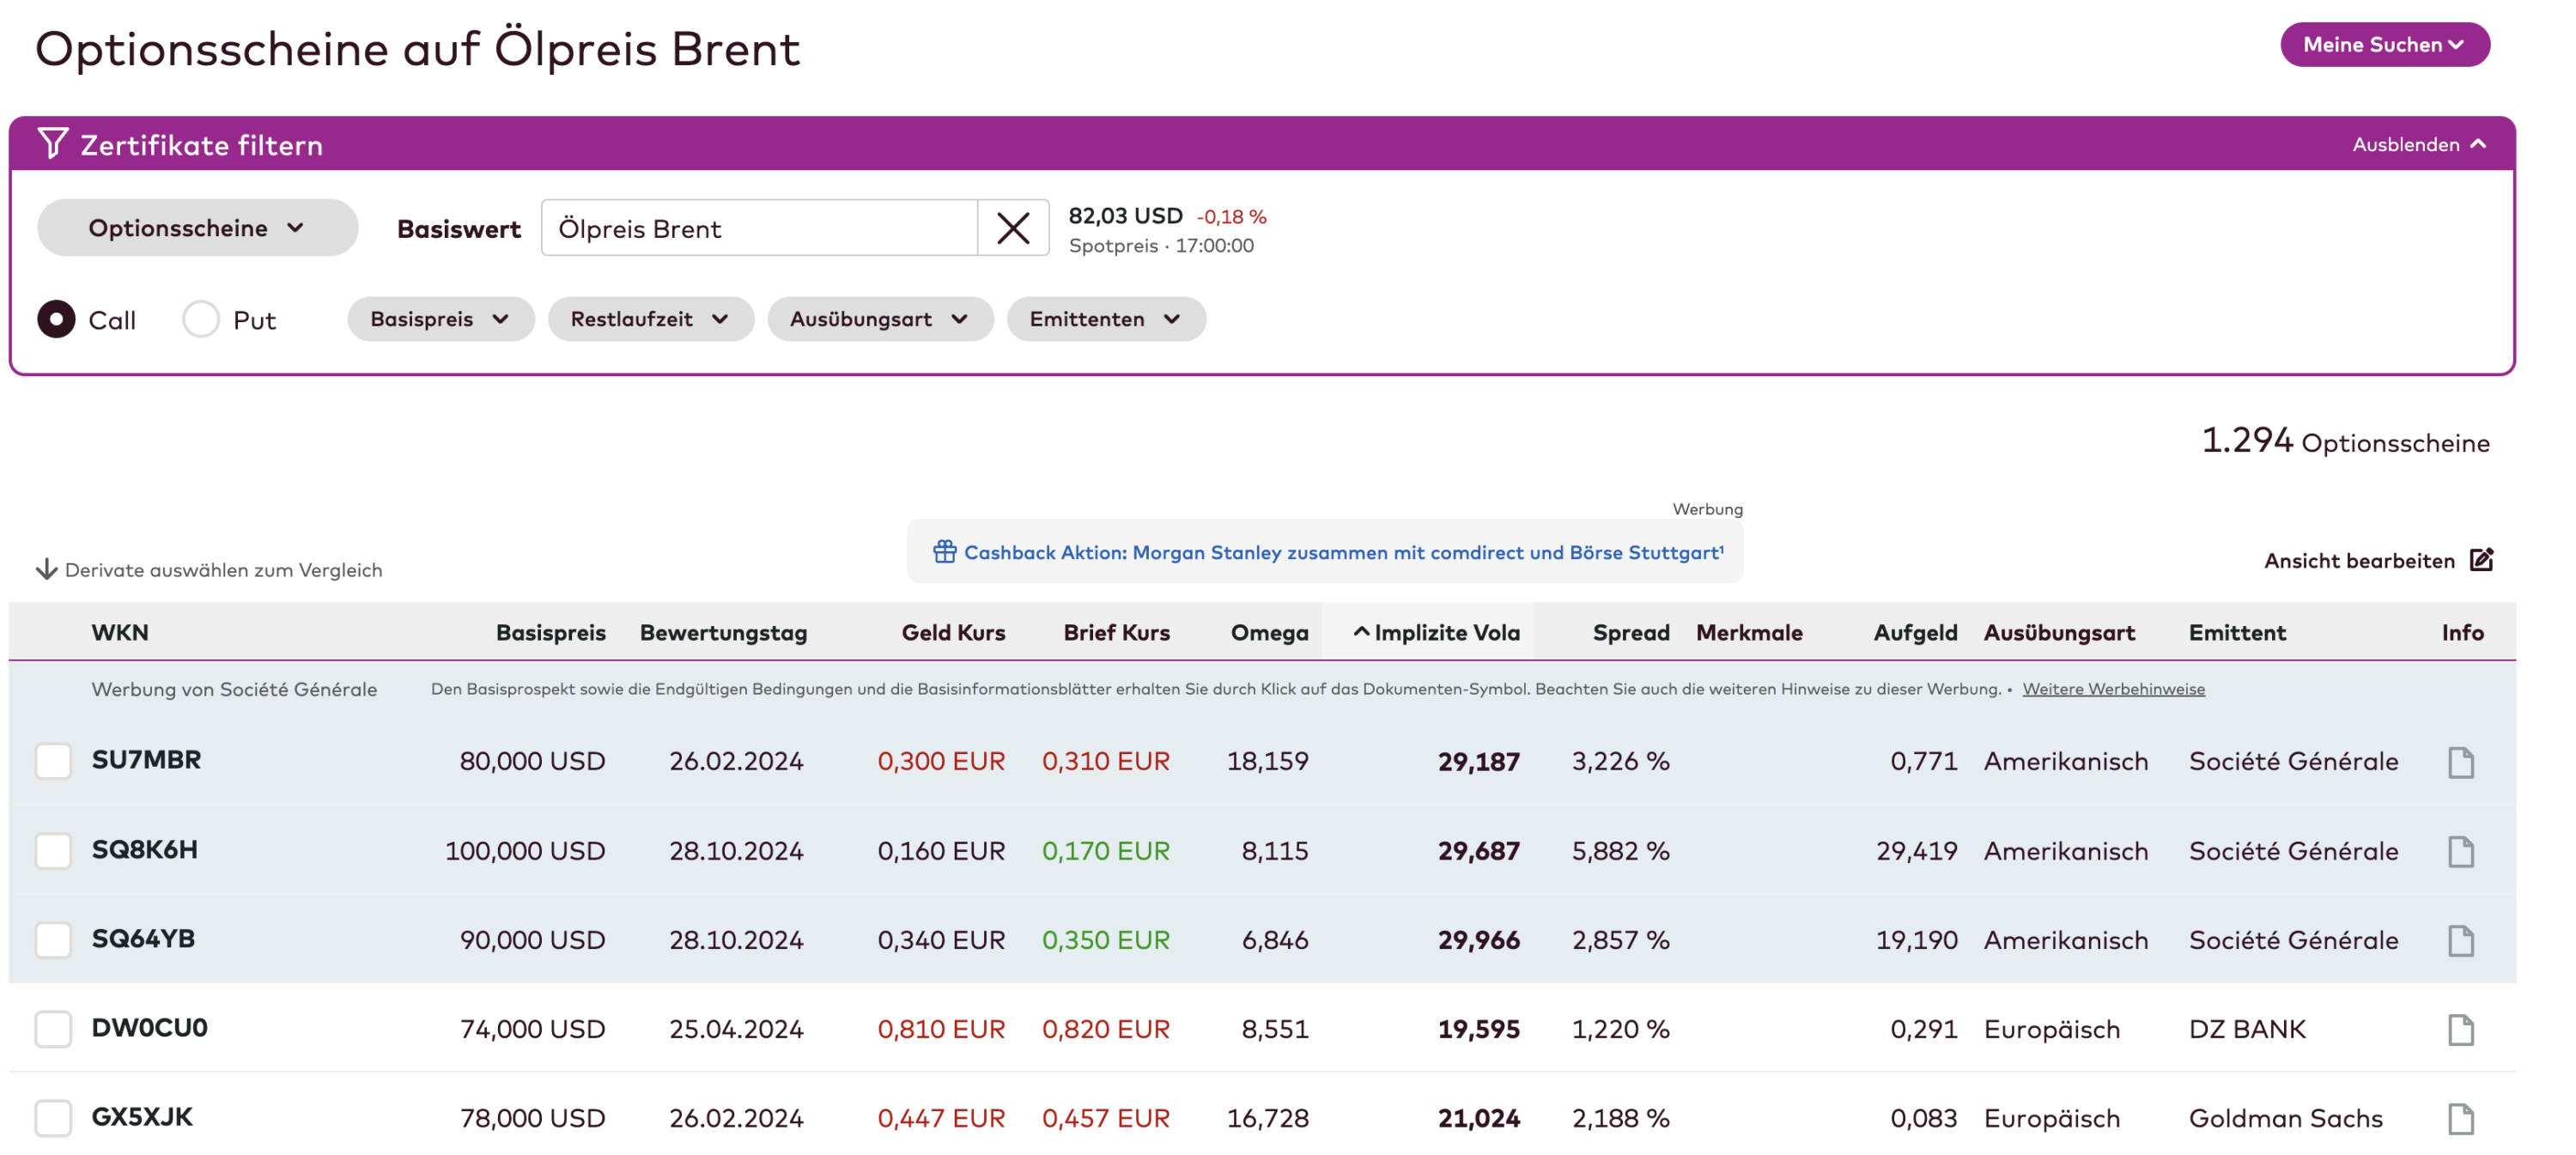Select the Put radio button
2576x1155 pixels.
coord(201,319)
